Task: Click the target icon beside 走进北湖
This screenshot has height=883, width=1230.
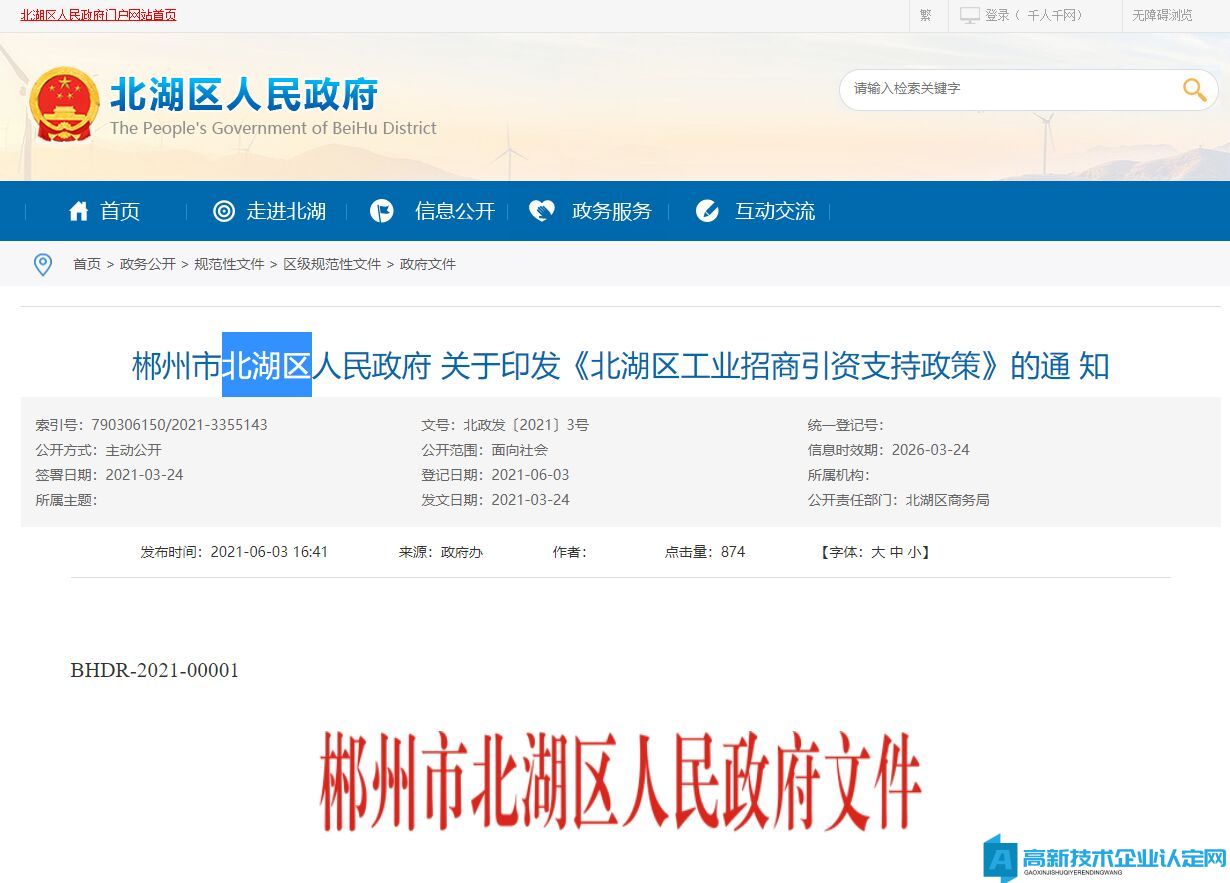Action: coord(224,211)
